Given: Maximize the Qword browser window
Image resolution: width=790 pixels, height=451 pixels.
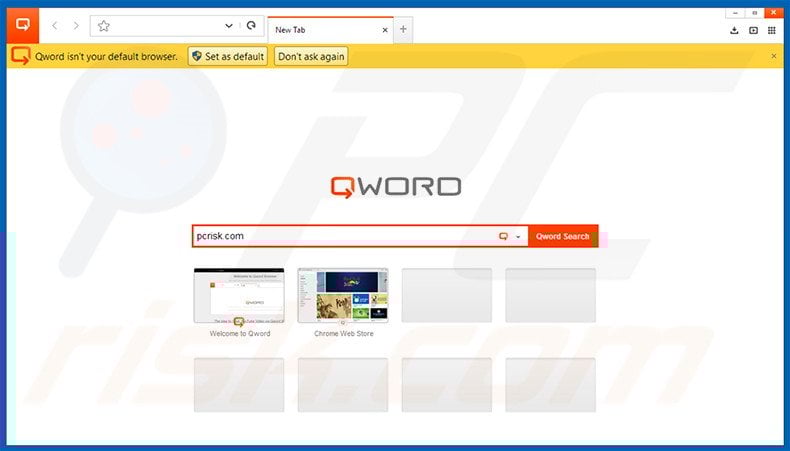Looking at the screenshot, I should click(754, 13).
